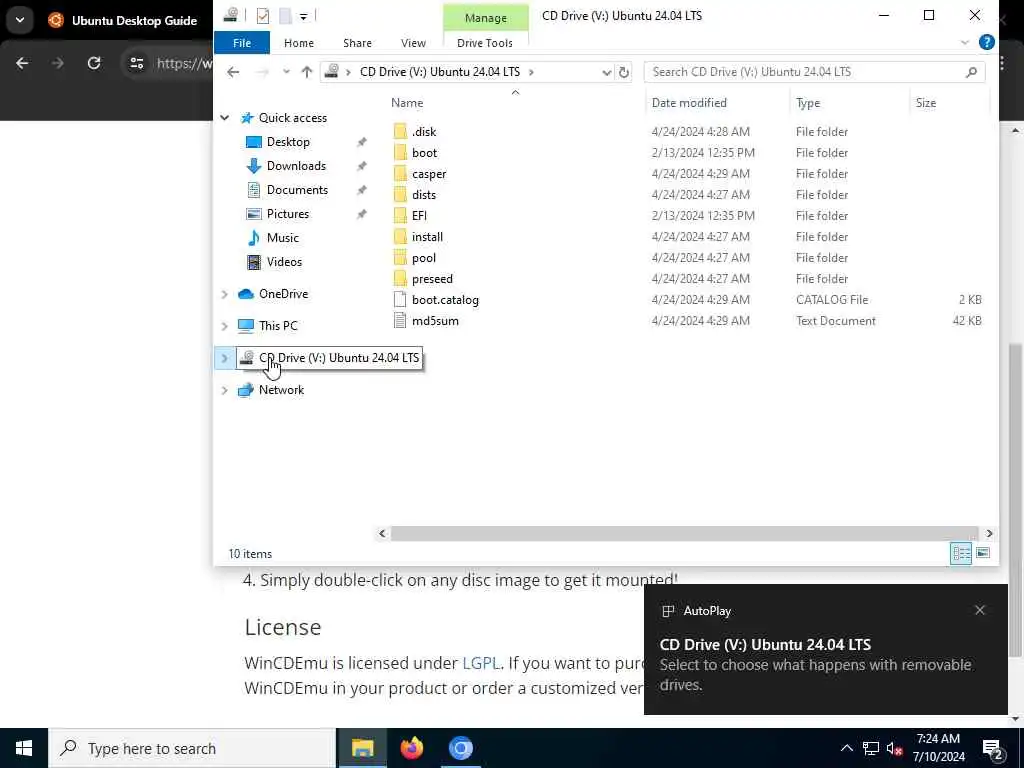Click horizontal scrollbar right arrow
Viewport: 1024px width, 768px height.
[x=989, y=534]
